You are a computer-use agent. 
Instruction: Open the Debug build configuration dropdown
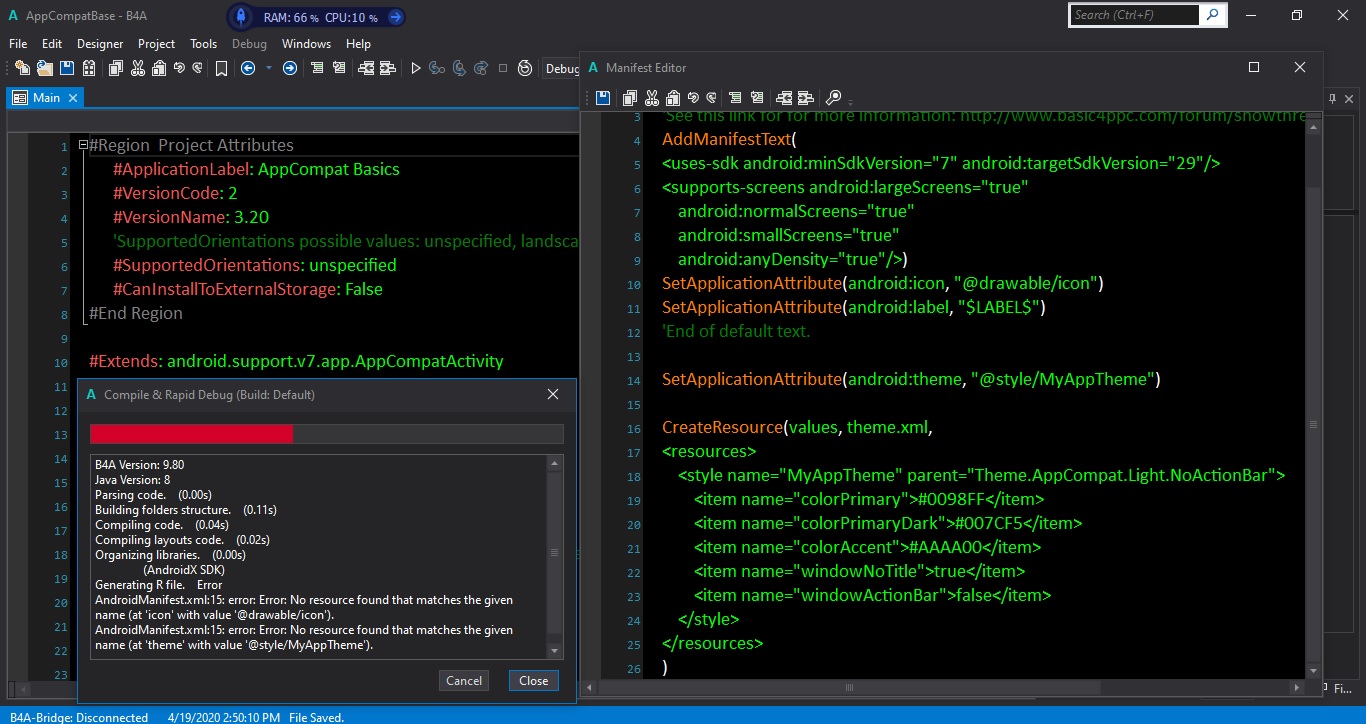pyautogui.click(x=561, y=69)
